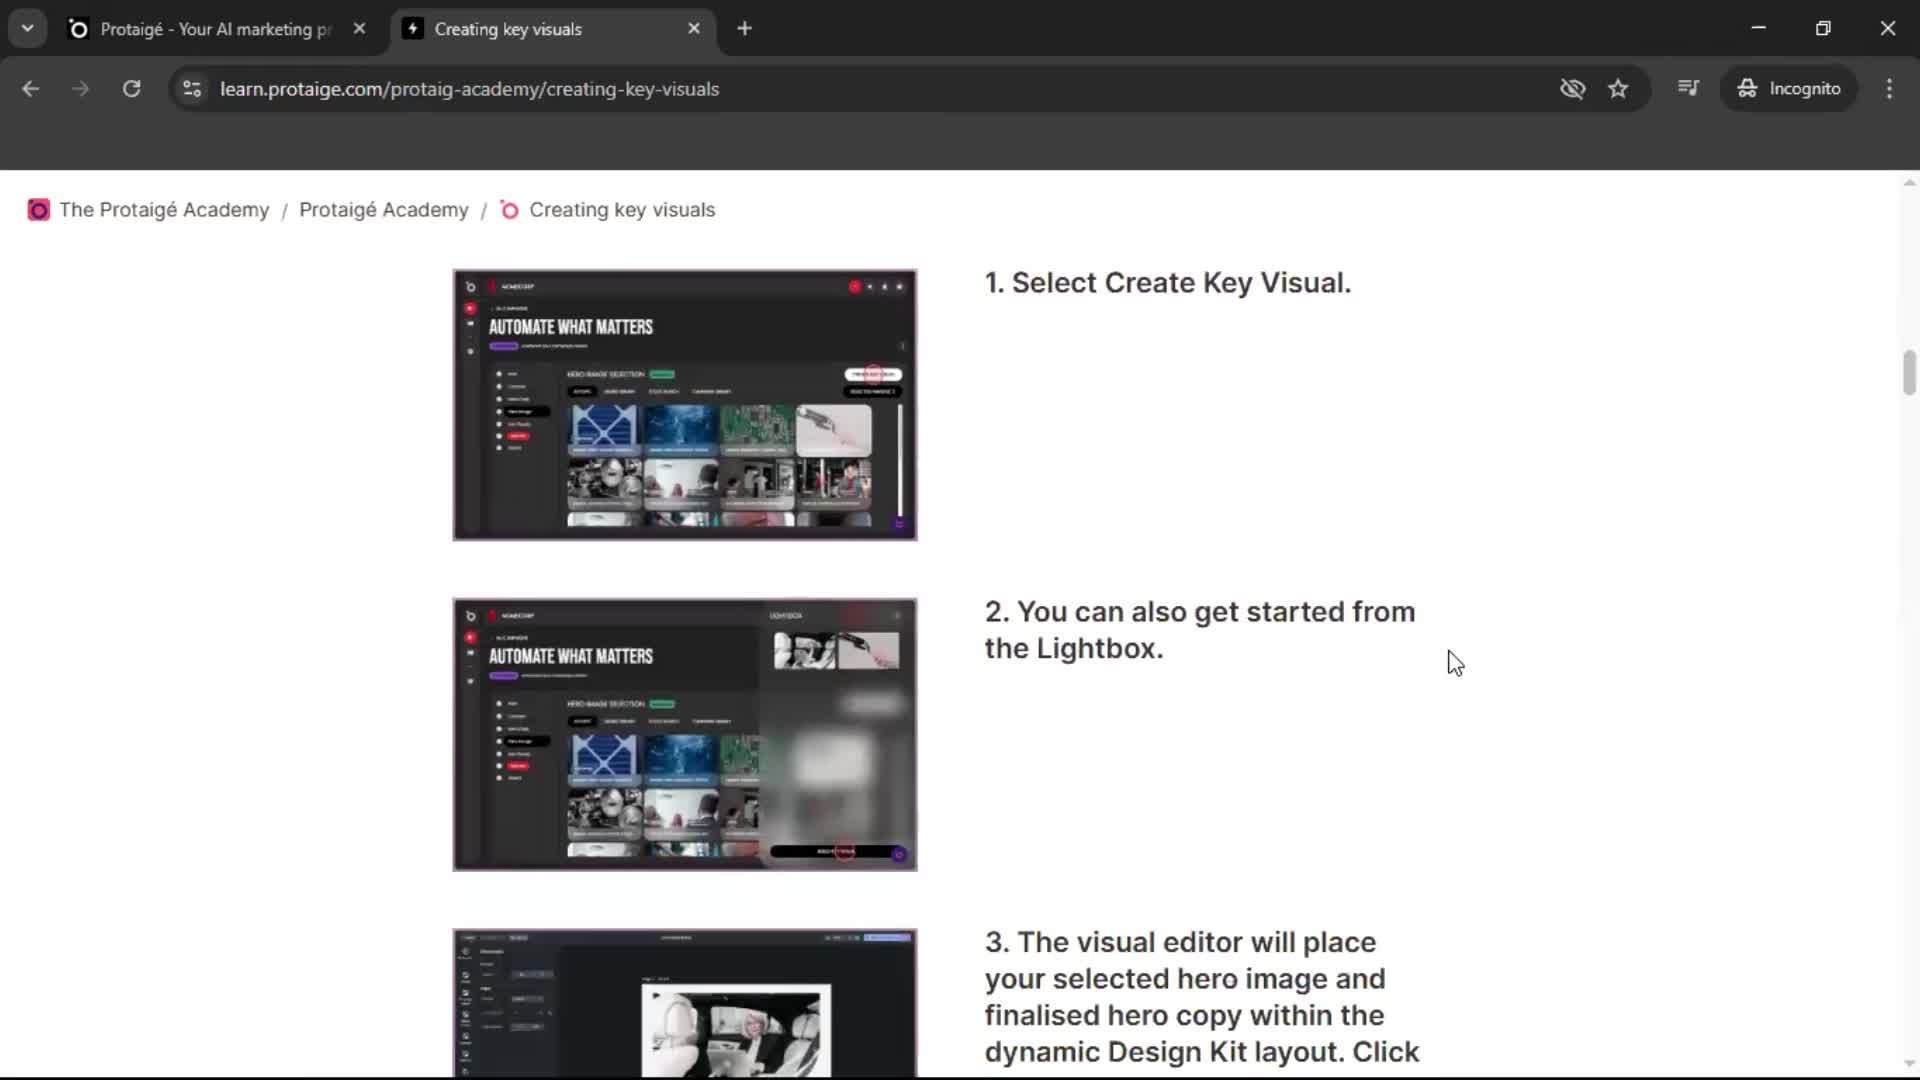Click the blocked third-party cookies eye icon
1920x1080 pixels.
point(1572,88)
